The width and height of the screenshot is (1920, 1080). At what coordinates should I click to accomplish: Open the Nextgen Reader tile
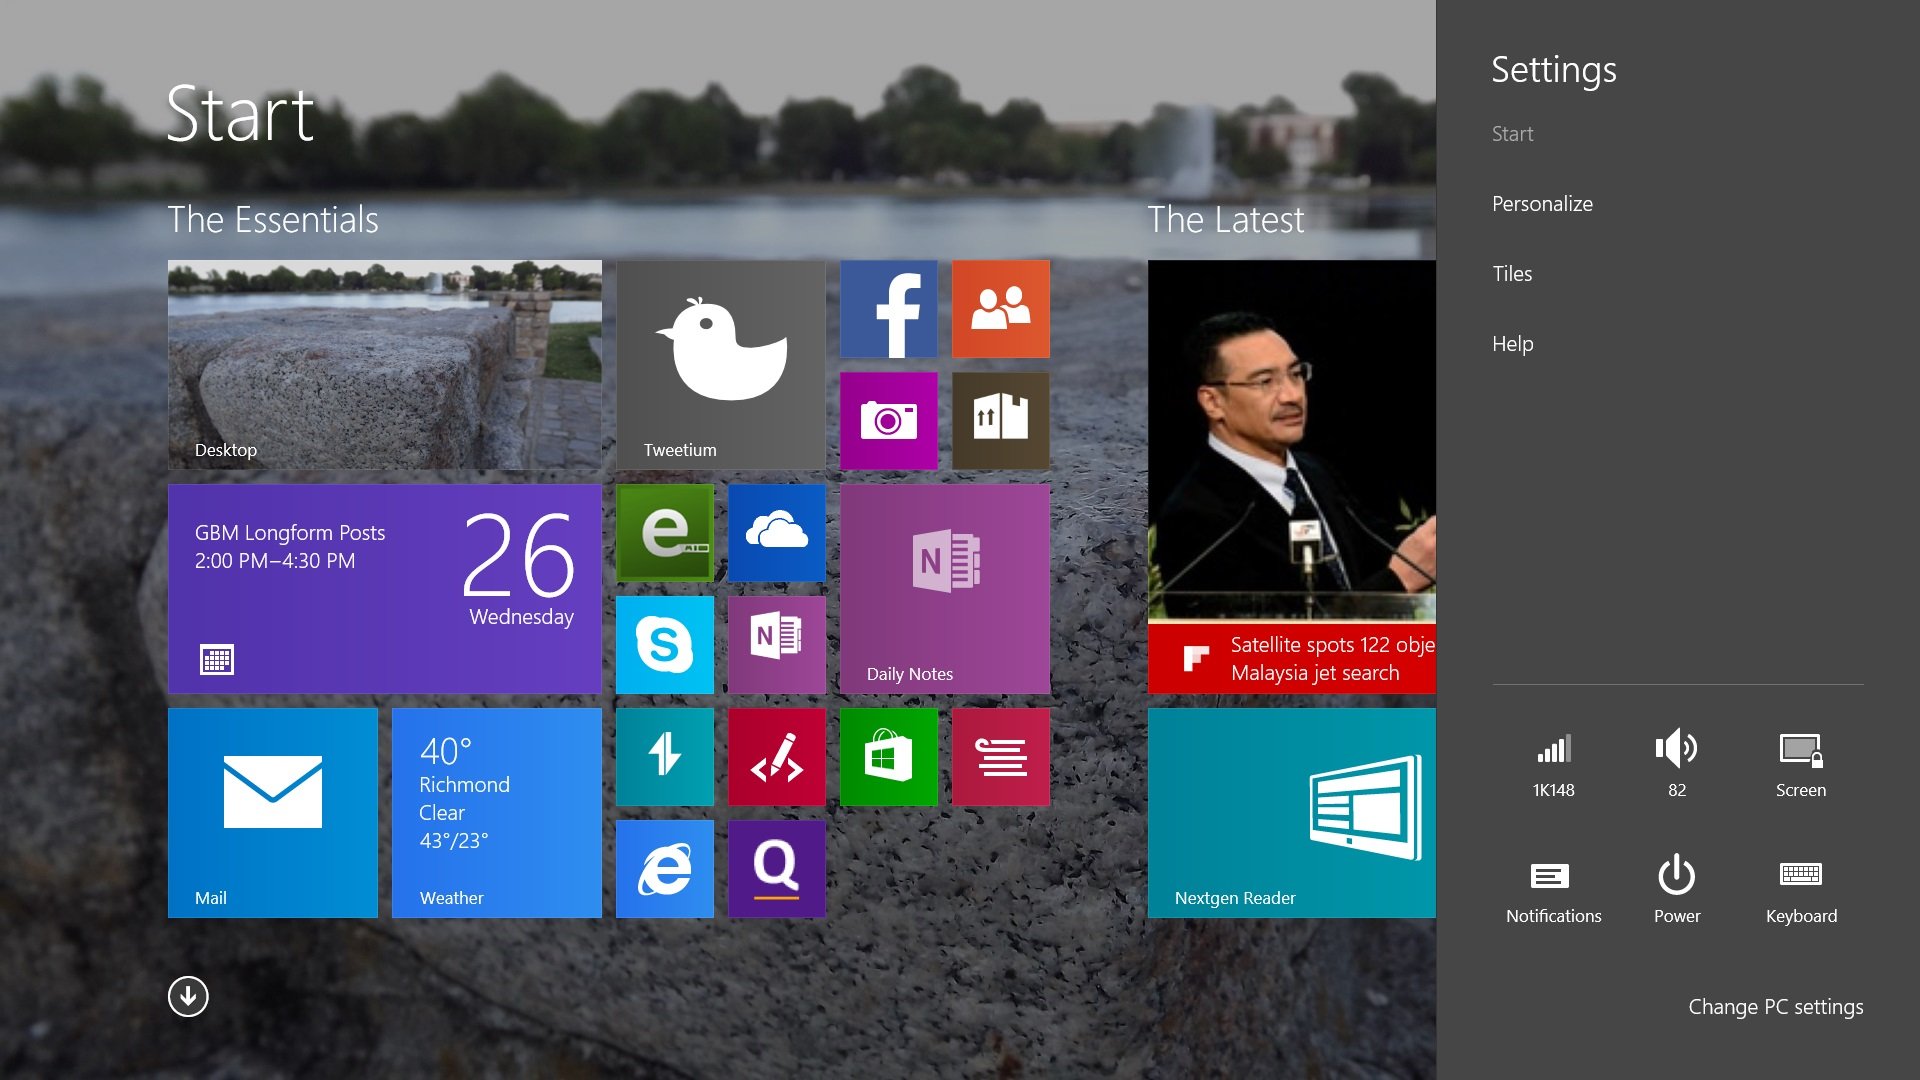(x=1292, y=813)
